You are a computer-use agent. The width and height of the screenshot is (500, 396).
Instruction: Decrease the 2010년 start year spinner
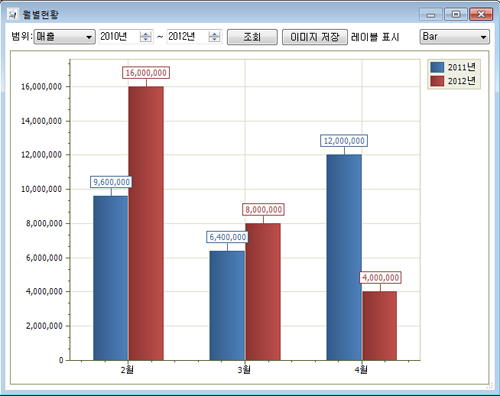[x=146, y=40]
